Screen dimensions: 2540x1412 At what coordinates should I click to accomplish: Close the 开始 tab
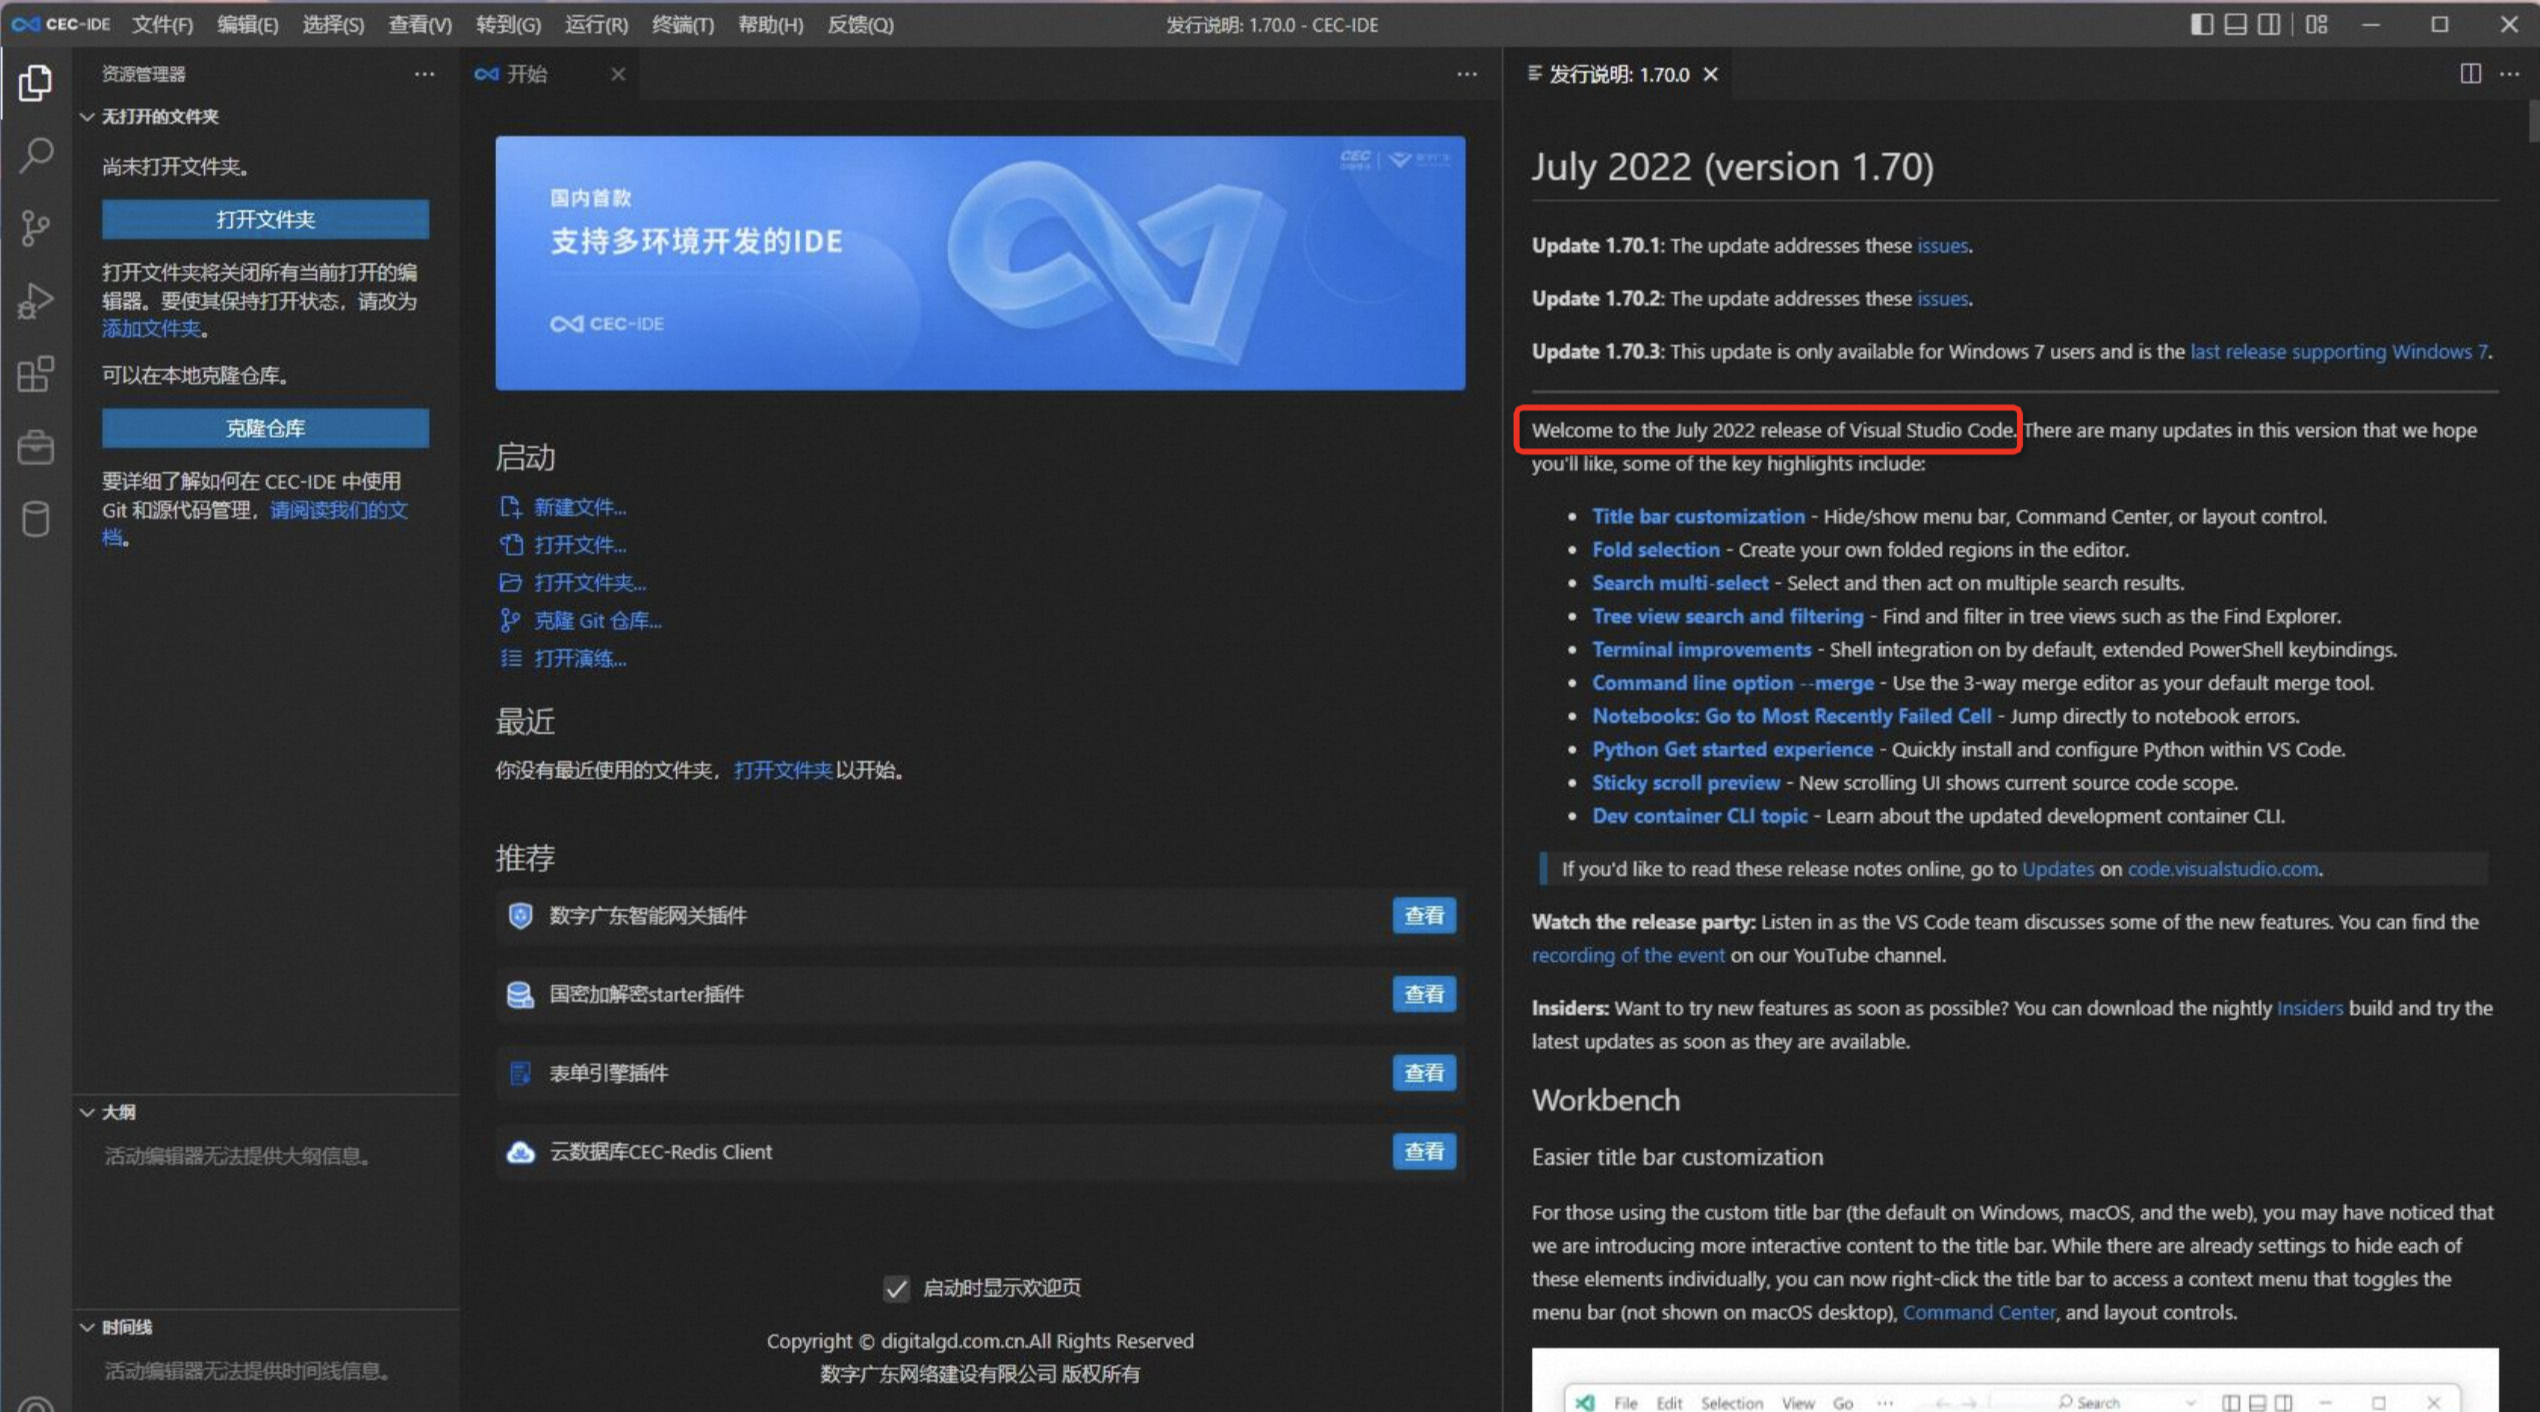[618, 74]
